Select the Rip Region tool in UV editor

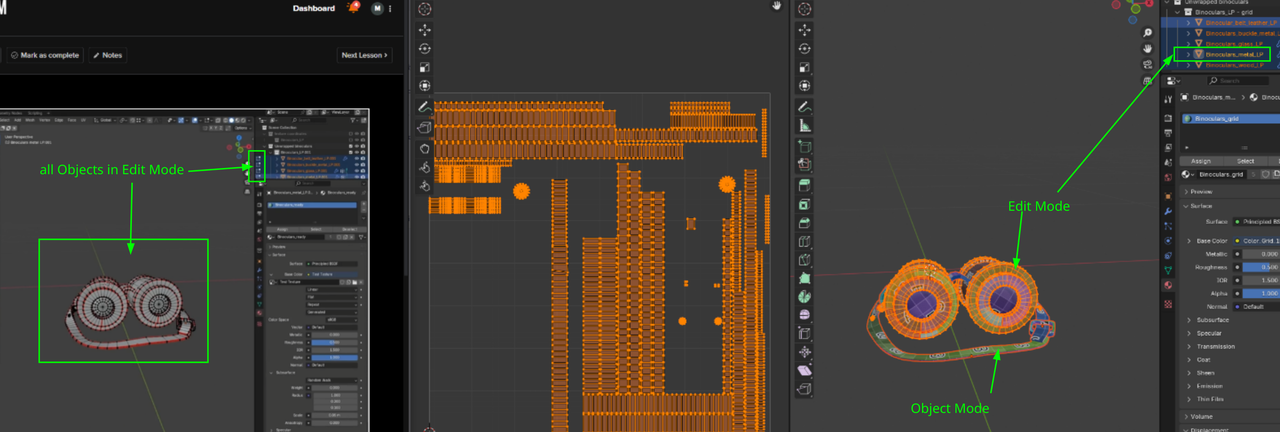(x=425, y=128)
